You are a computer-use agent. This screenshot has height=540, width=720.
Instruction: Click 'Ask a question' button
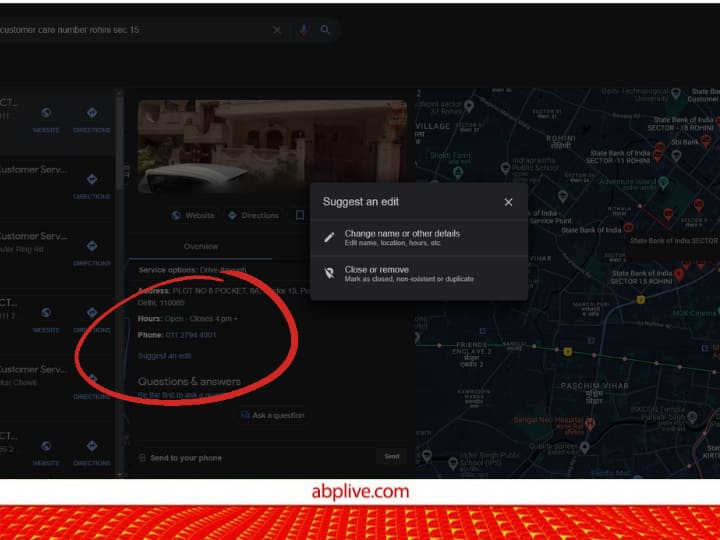[x=273, y=416]
